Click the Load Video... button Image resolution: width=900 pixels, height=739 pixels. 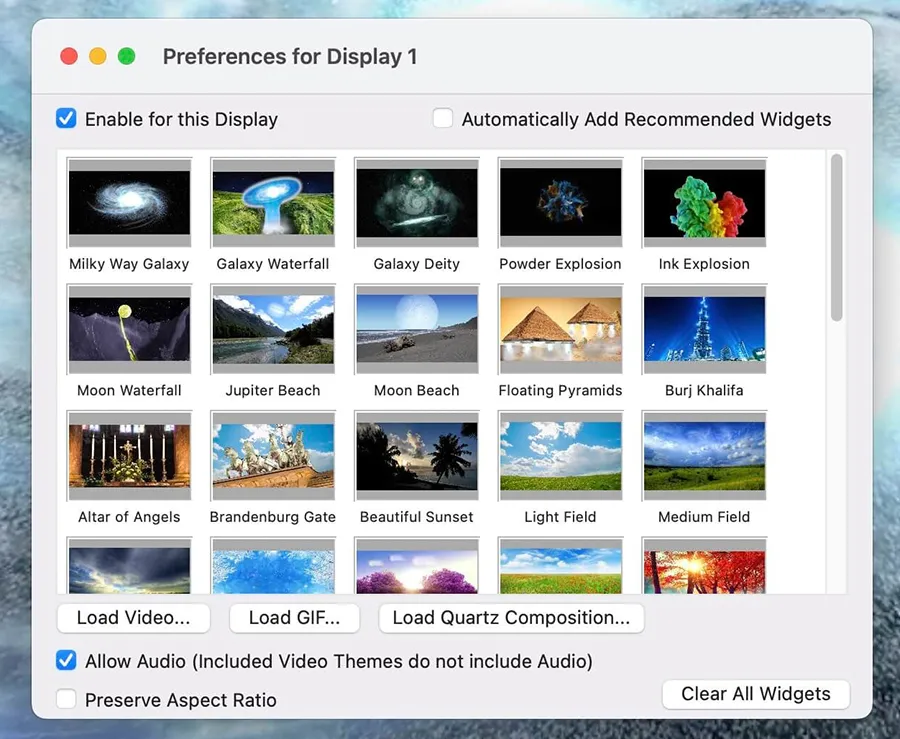pos(133,618)
